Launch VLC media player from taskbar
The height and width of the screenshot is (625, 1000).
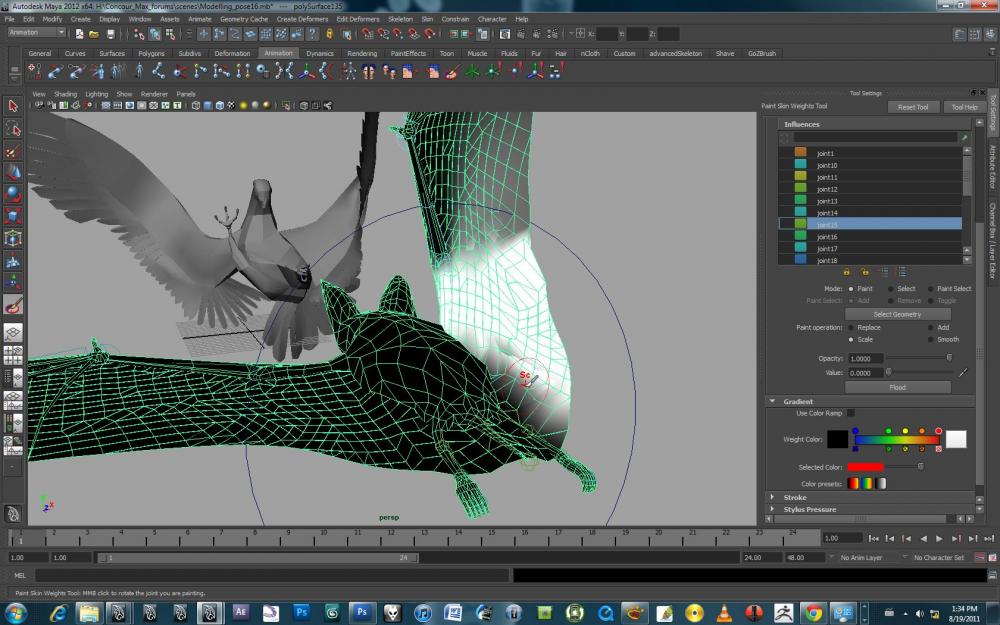pos(724,611)
